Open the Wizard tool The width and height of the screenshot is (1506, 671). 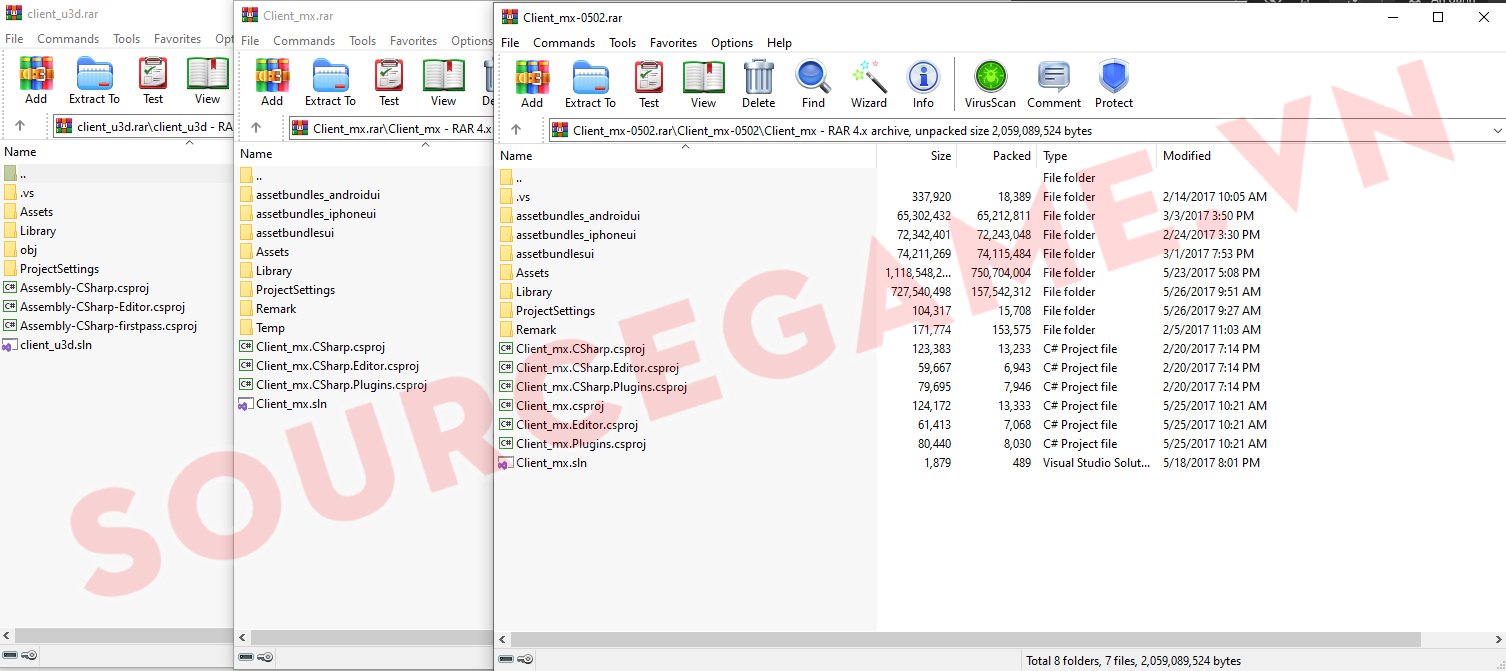point(869,84)
